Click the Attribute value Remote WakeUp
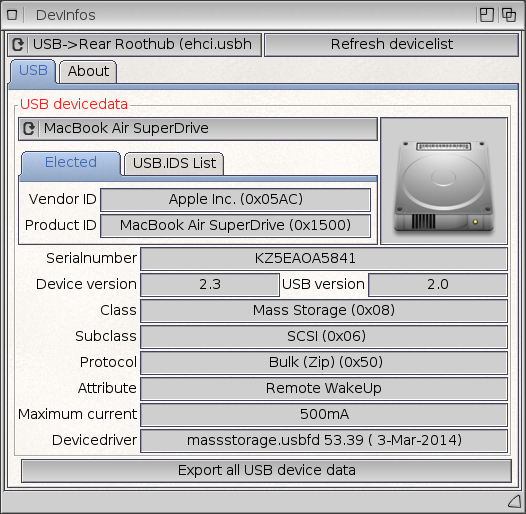Viewport: 526px width, 514px height. click(x=324, y=389)
